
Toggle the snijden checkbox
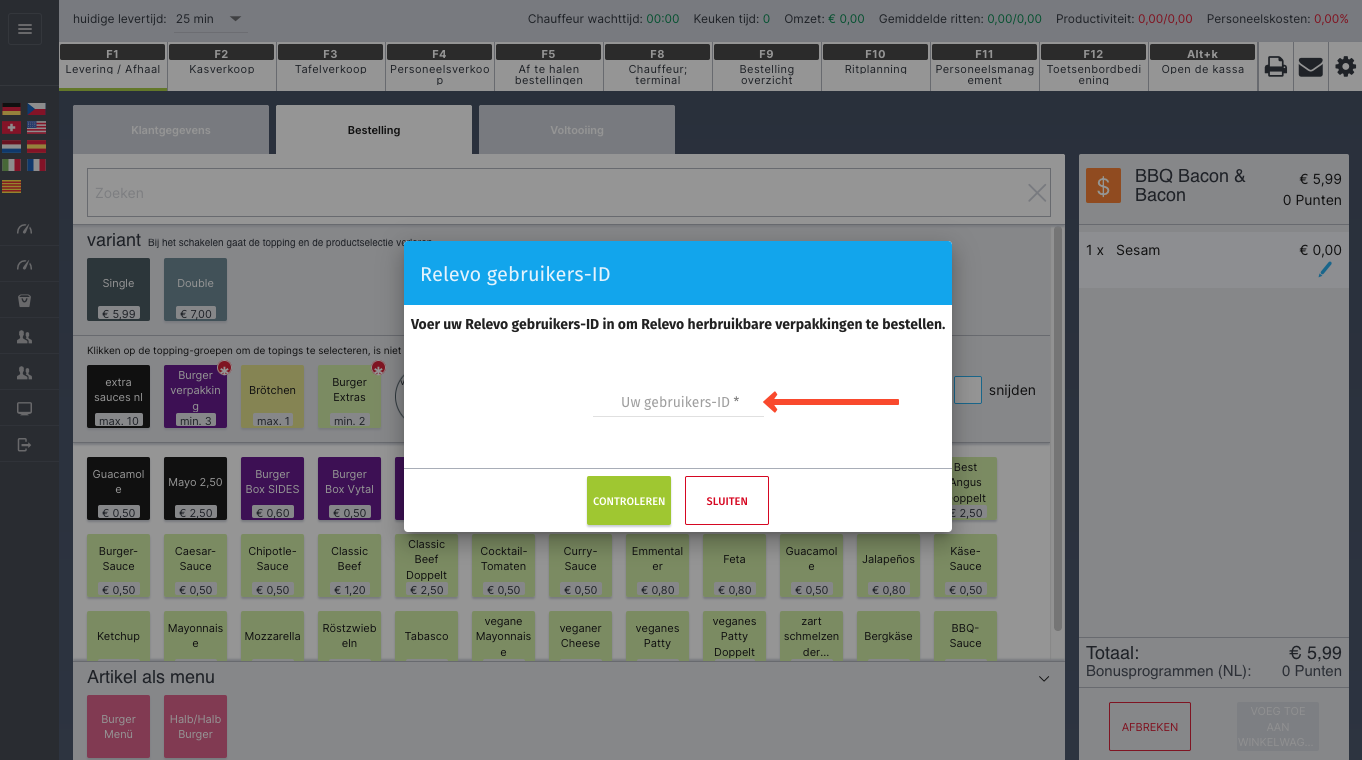pos(968,390)
